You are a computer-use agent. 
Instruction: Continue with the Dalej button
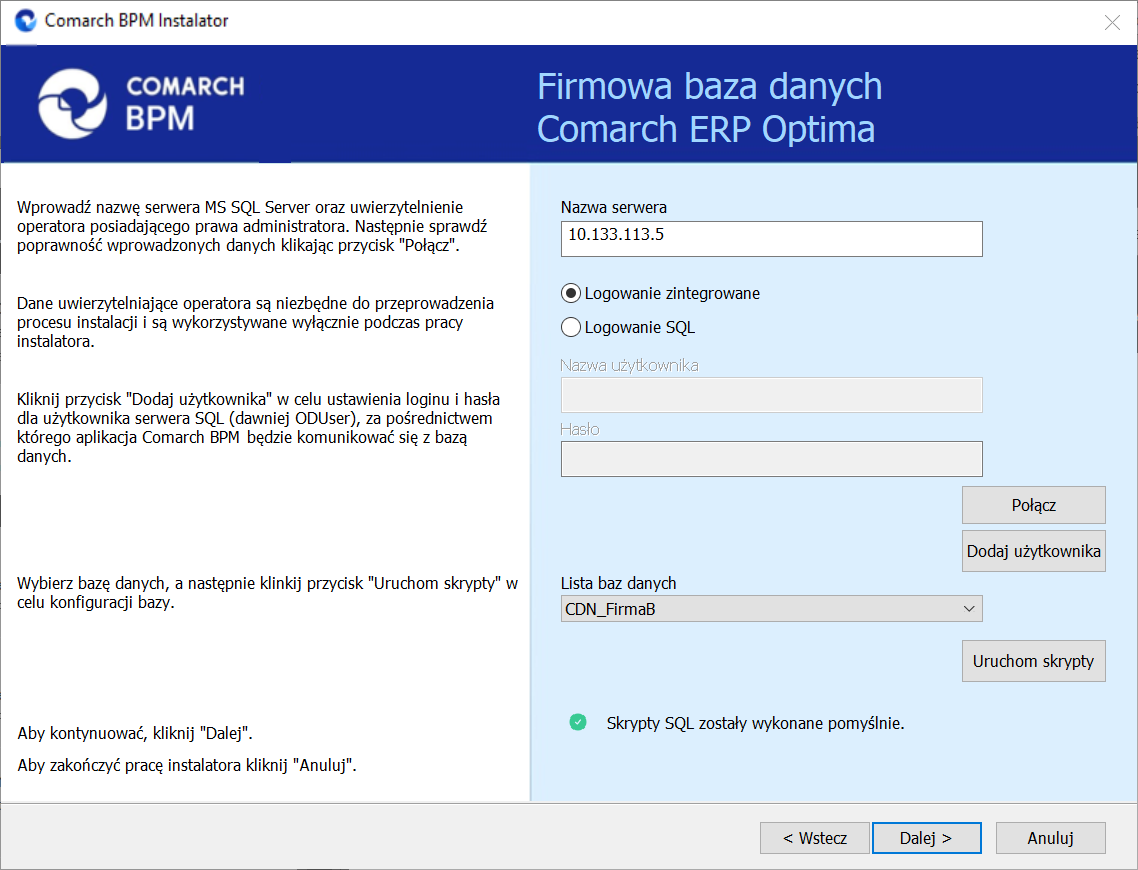pos(926,838)
